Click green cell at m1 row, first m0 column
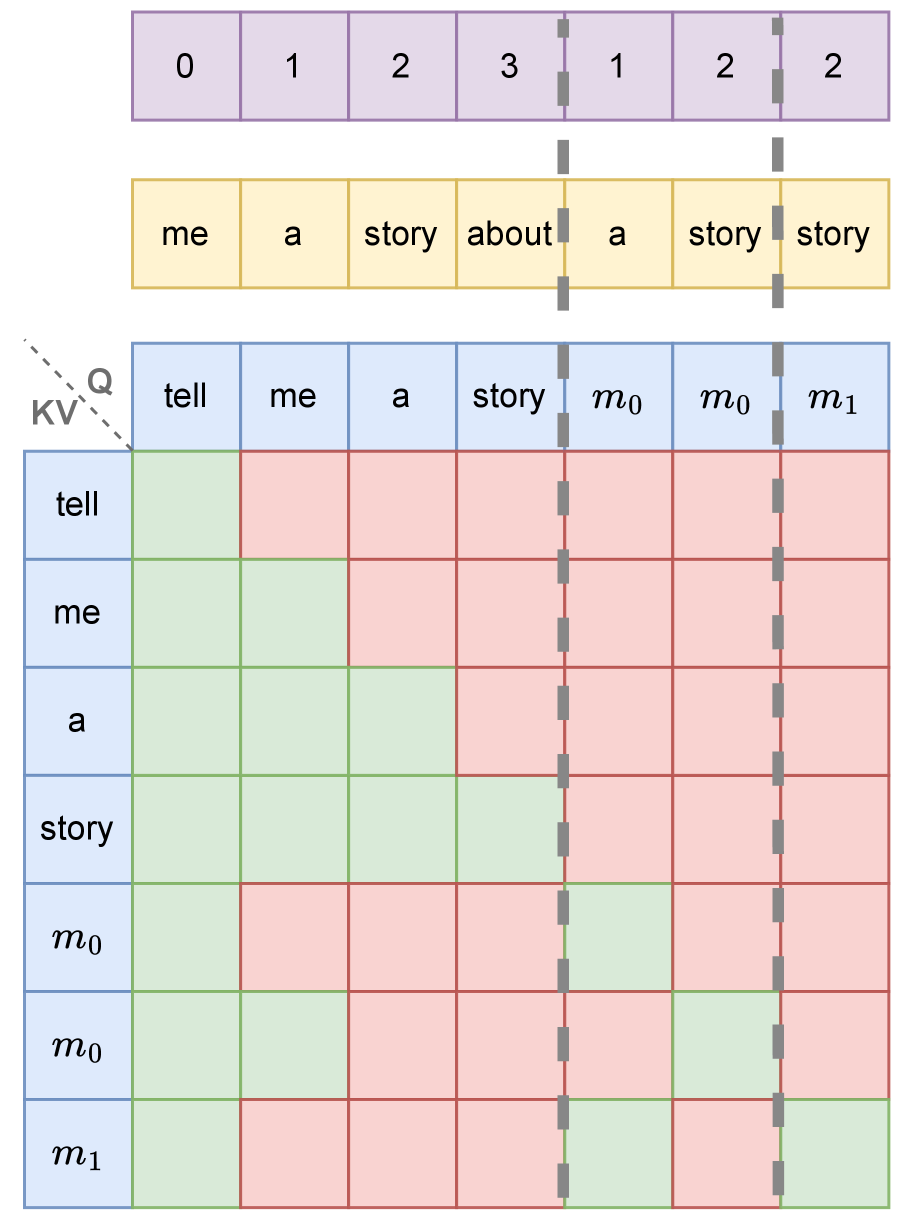 click(618, 1153)
